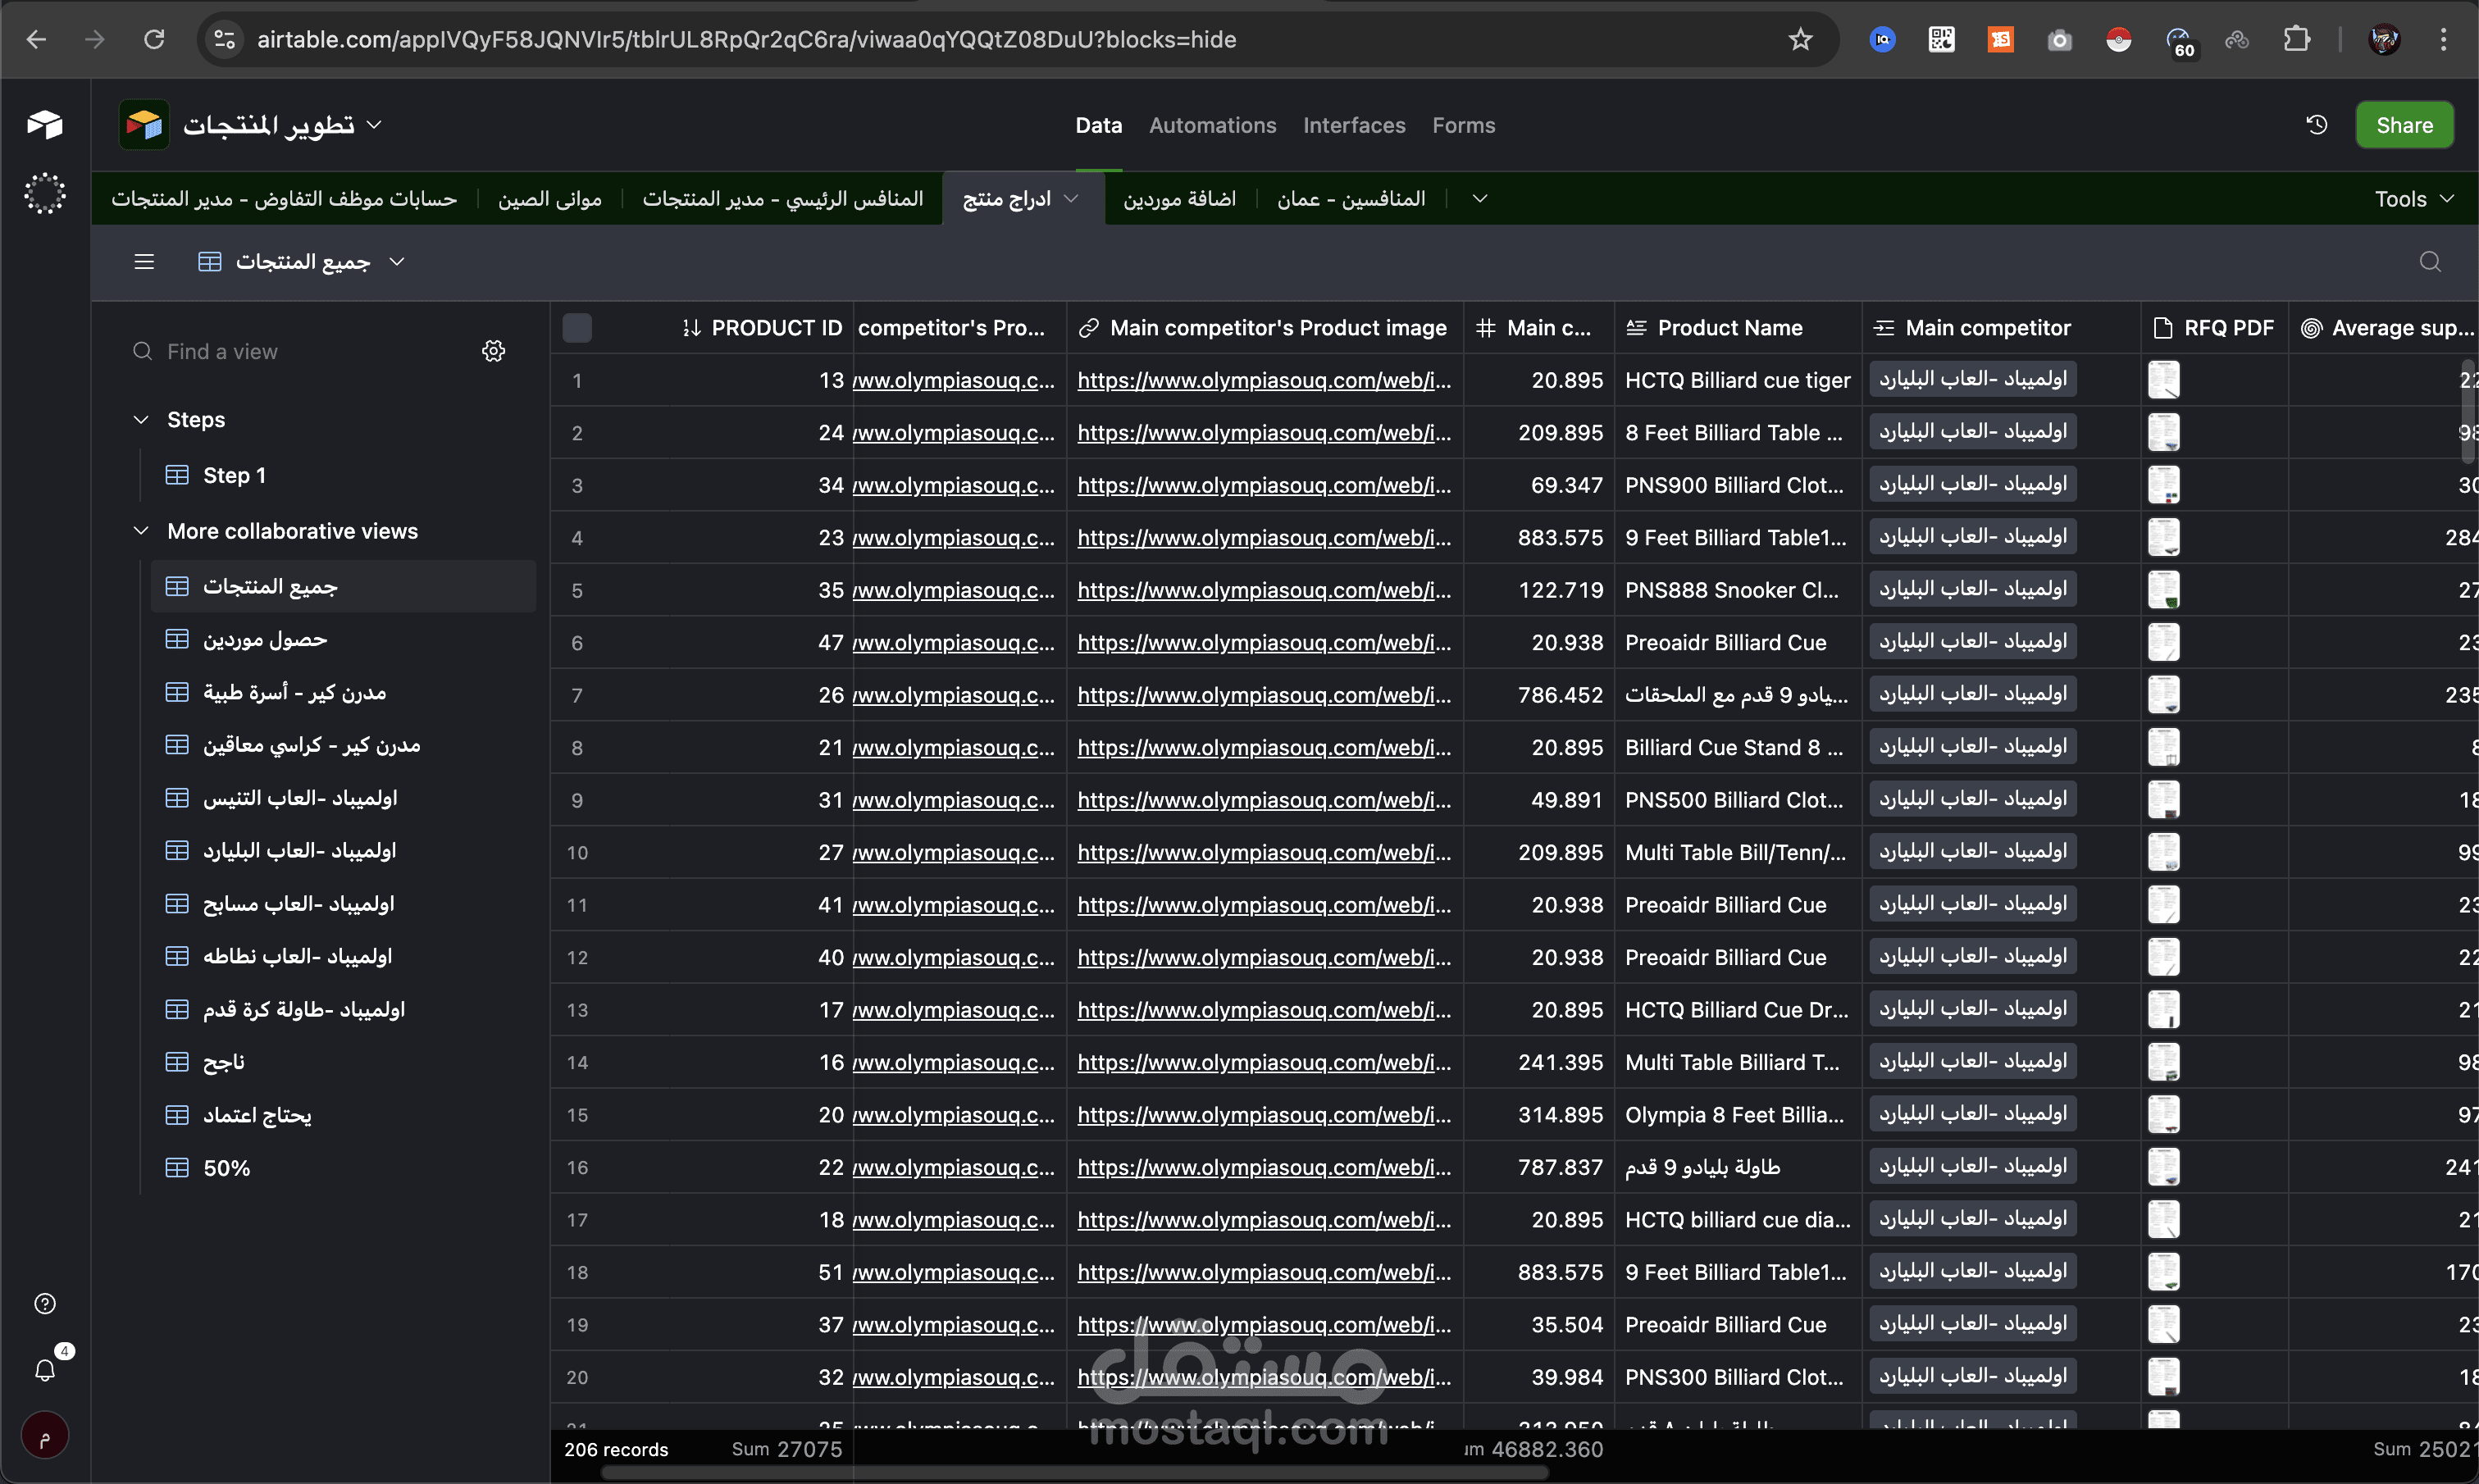Click the search icon in the view bar
2479x1484 pixels.
click(2430, 262)
